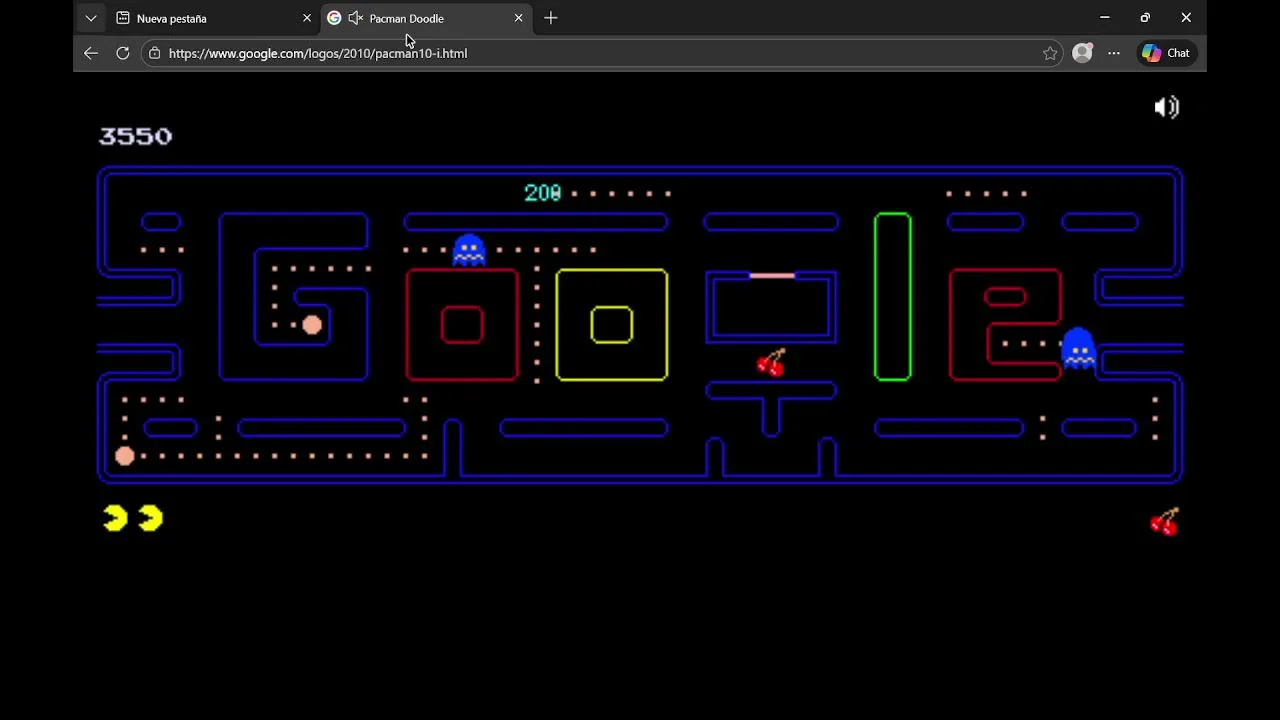Click the power pellet at bottom-left corner
Image resolution: width=1280 pixels, height=720 pixels.
[125, 456]
